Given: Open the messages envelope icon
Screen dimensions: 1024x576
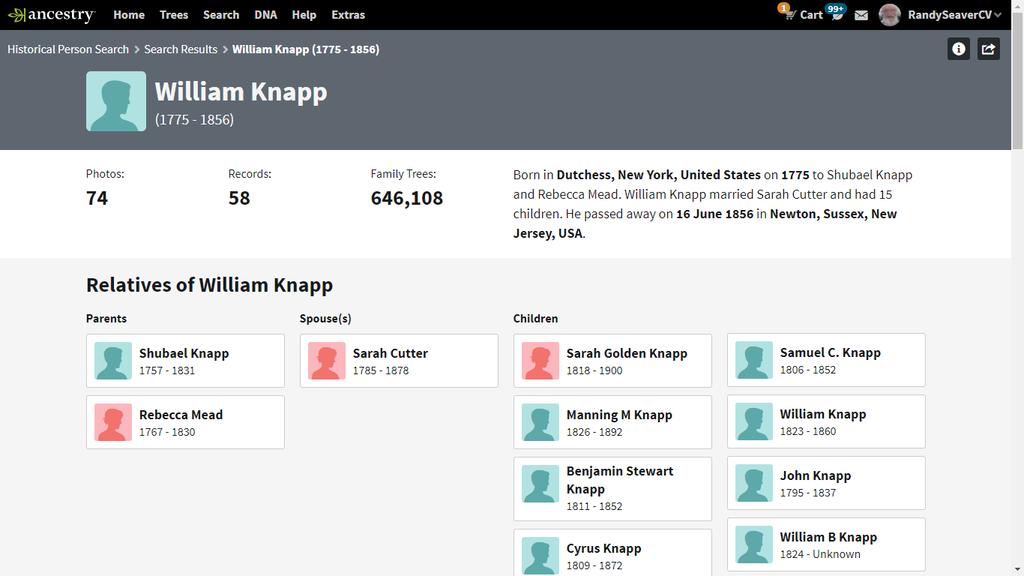Looking at the screenshot, I should pyautogui.click(x=861, y=15).
